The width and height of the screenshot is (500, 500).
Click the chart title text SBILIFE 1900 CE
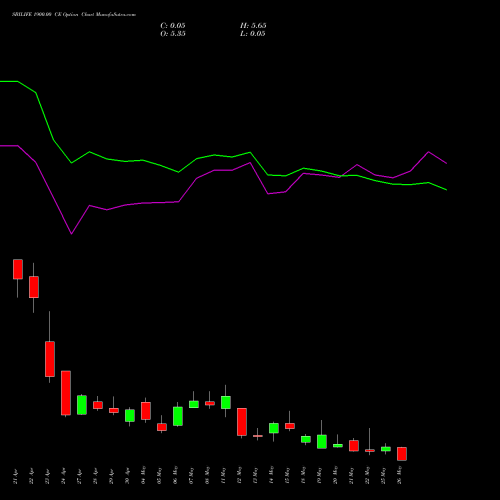[74, 15]
